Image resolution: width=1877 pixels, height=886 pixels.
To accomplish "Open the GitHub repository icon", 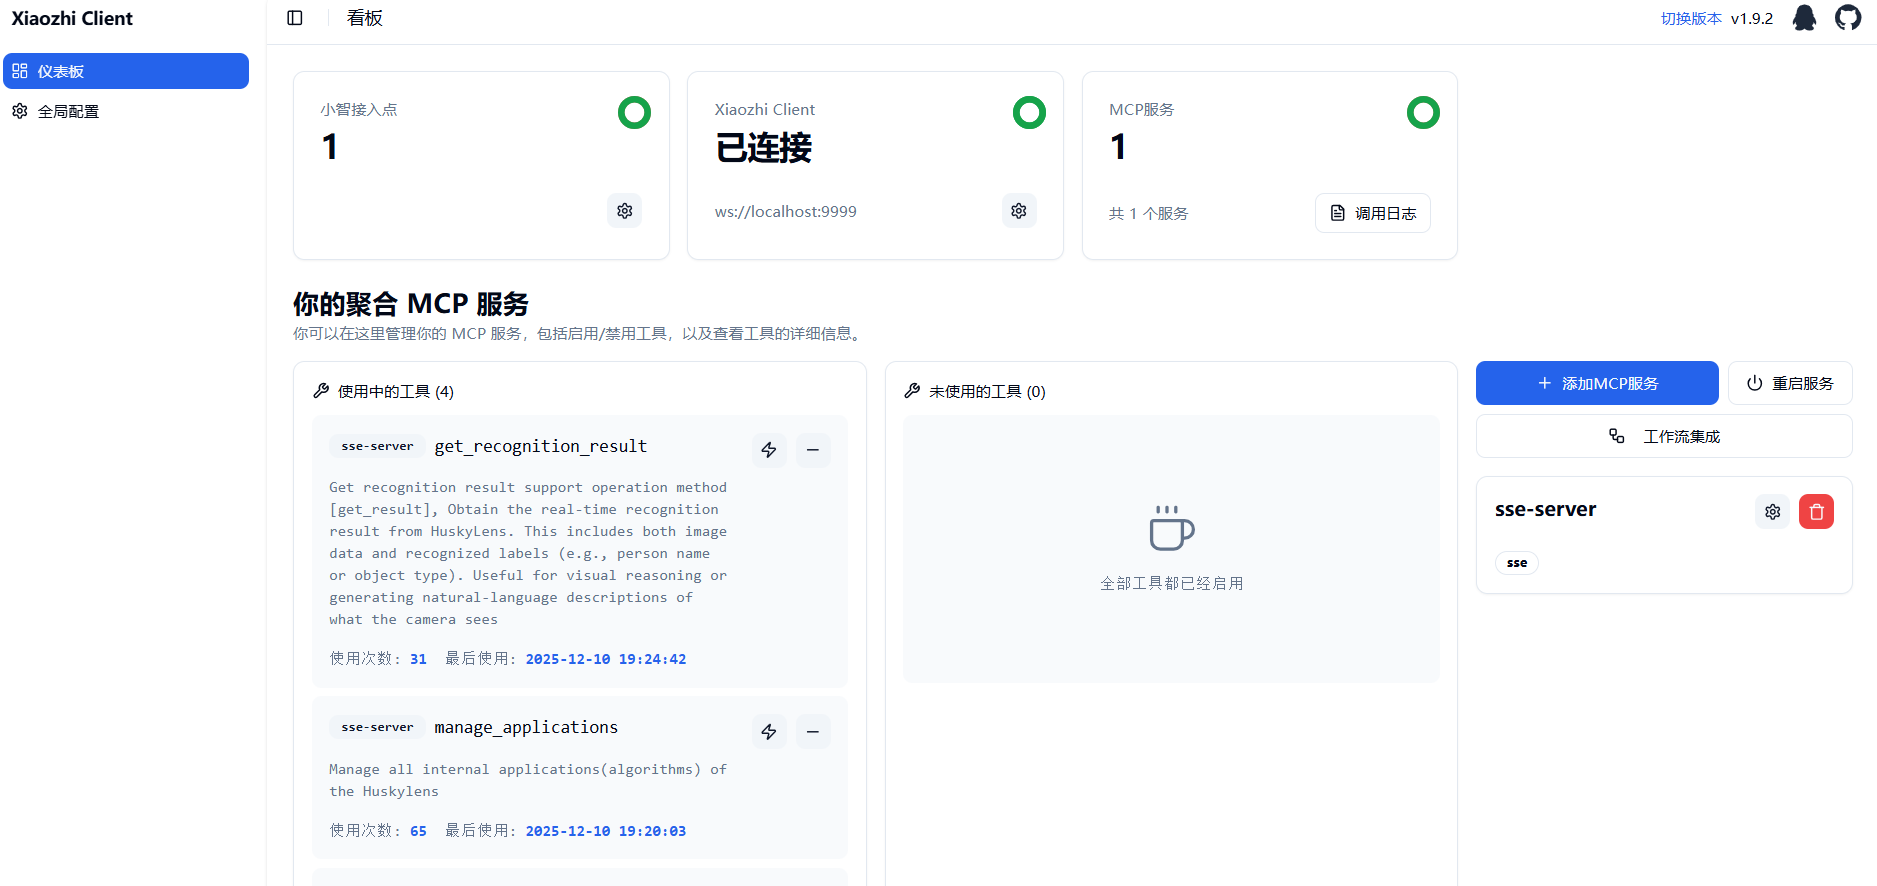I will point(1848,18).
